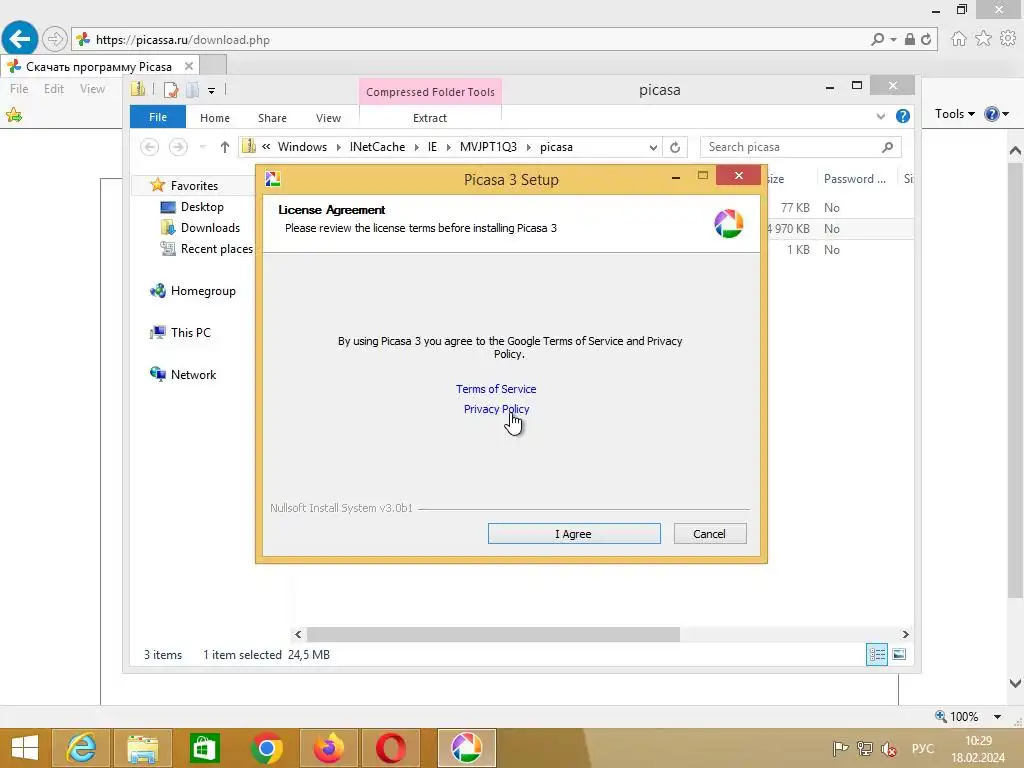Click the Picasa logo in the setup header
Screen dimensions: 1024x768
[728, 224]
